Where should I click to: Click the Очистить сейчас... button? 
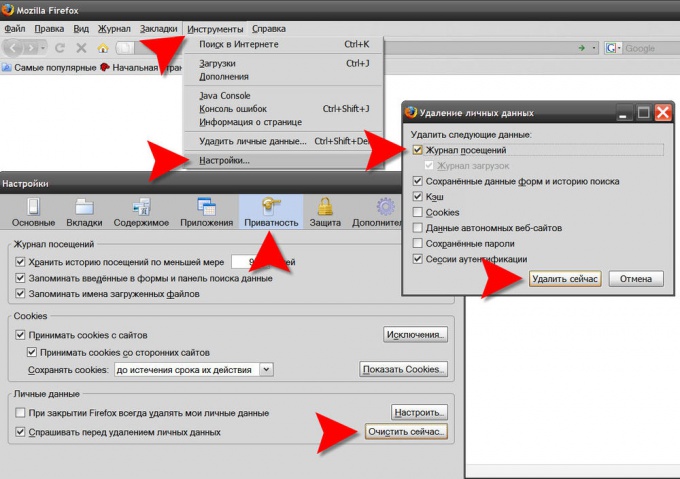click(407, 432)
